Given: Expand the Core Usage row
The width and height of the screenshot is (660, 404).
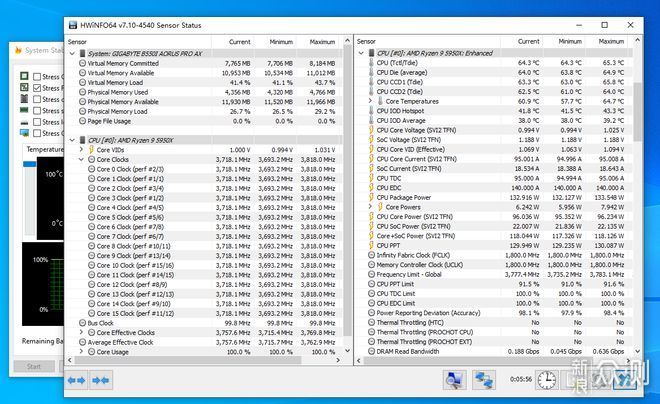Looking at the screenshot, I should pyautogui.click(x=81, y=351).
